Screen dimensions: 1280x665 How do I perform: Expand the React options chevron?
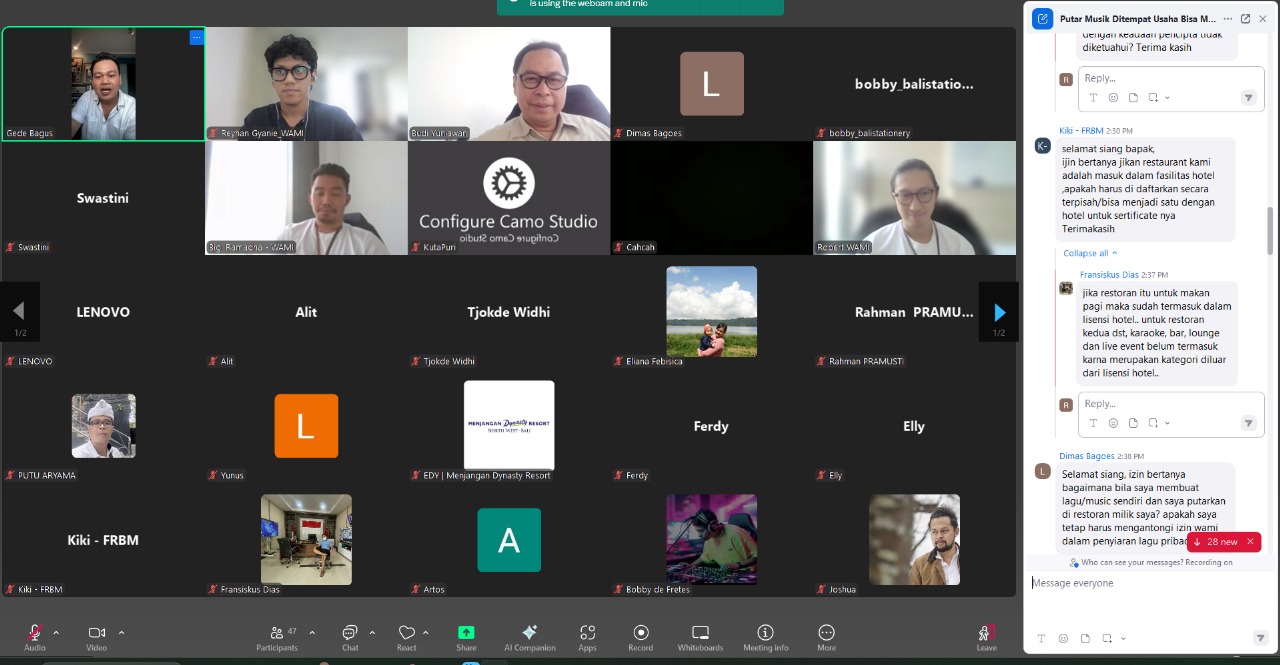click(426, 632)
